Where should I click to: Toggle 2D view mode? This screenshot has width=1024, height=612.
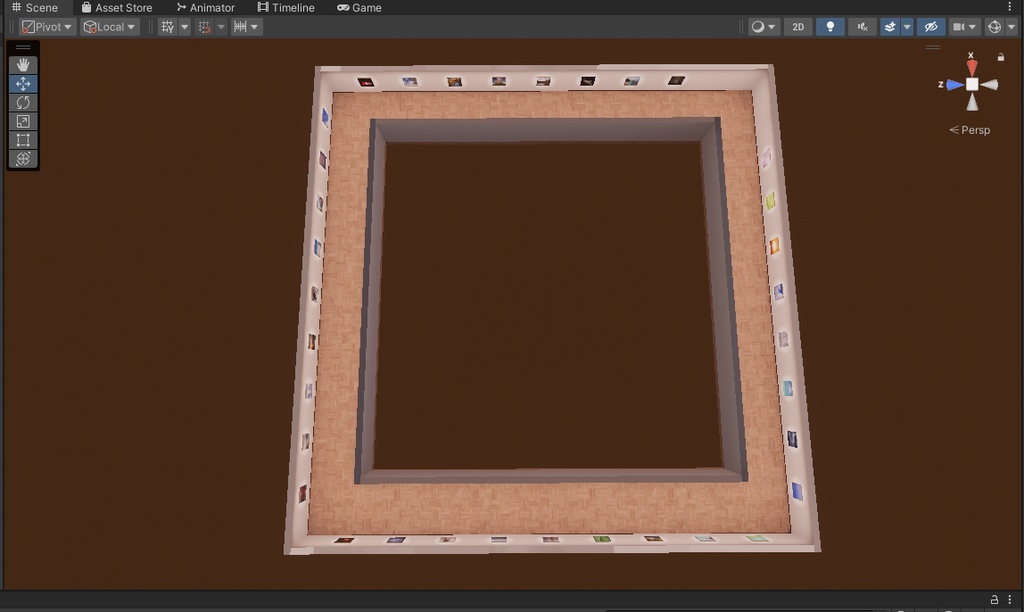(798, 27)
